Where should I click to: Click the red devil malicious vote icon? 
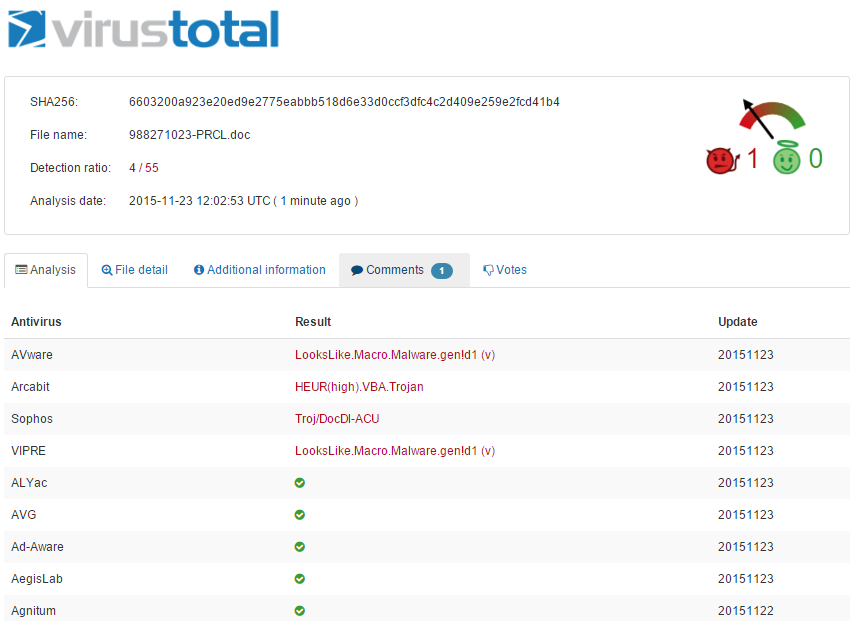(x=722, y=161)
